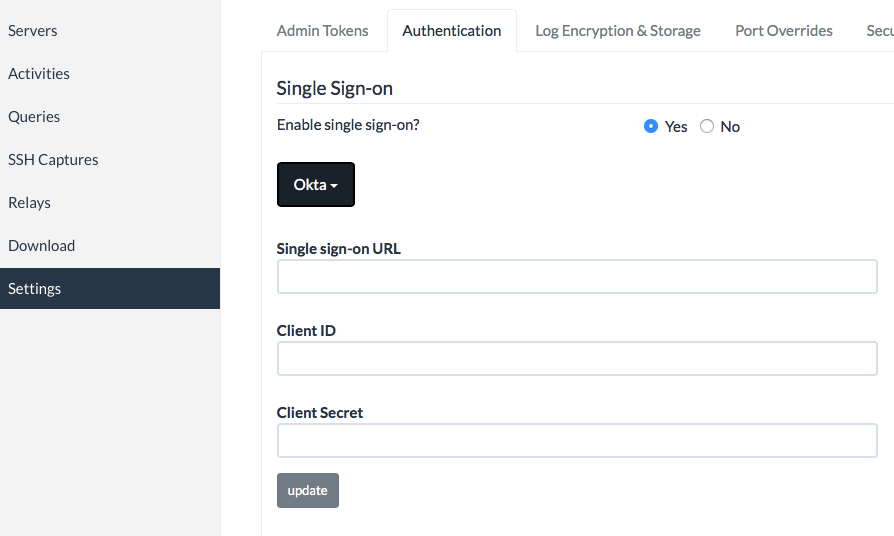The image size is (894, 536).
Task: Open the Queries sidebar item
Action: [34, 117]
